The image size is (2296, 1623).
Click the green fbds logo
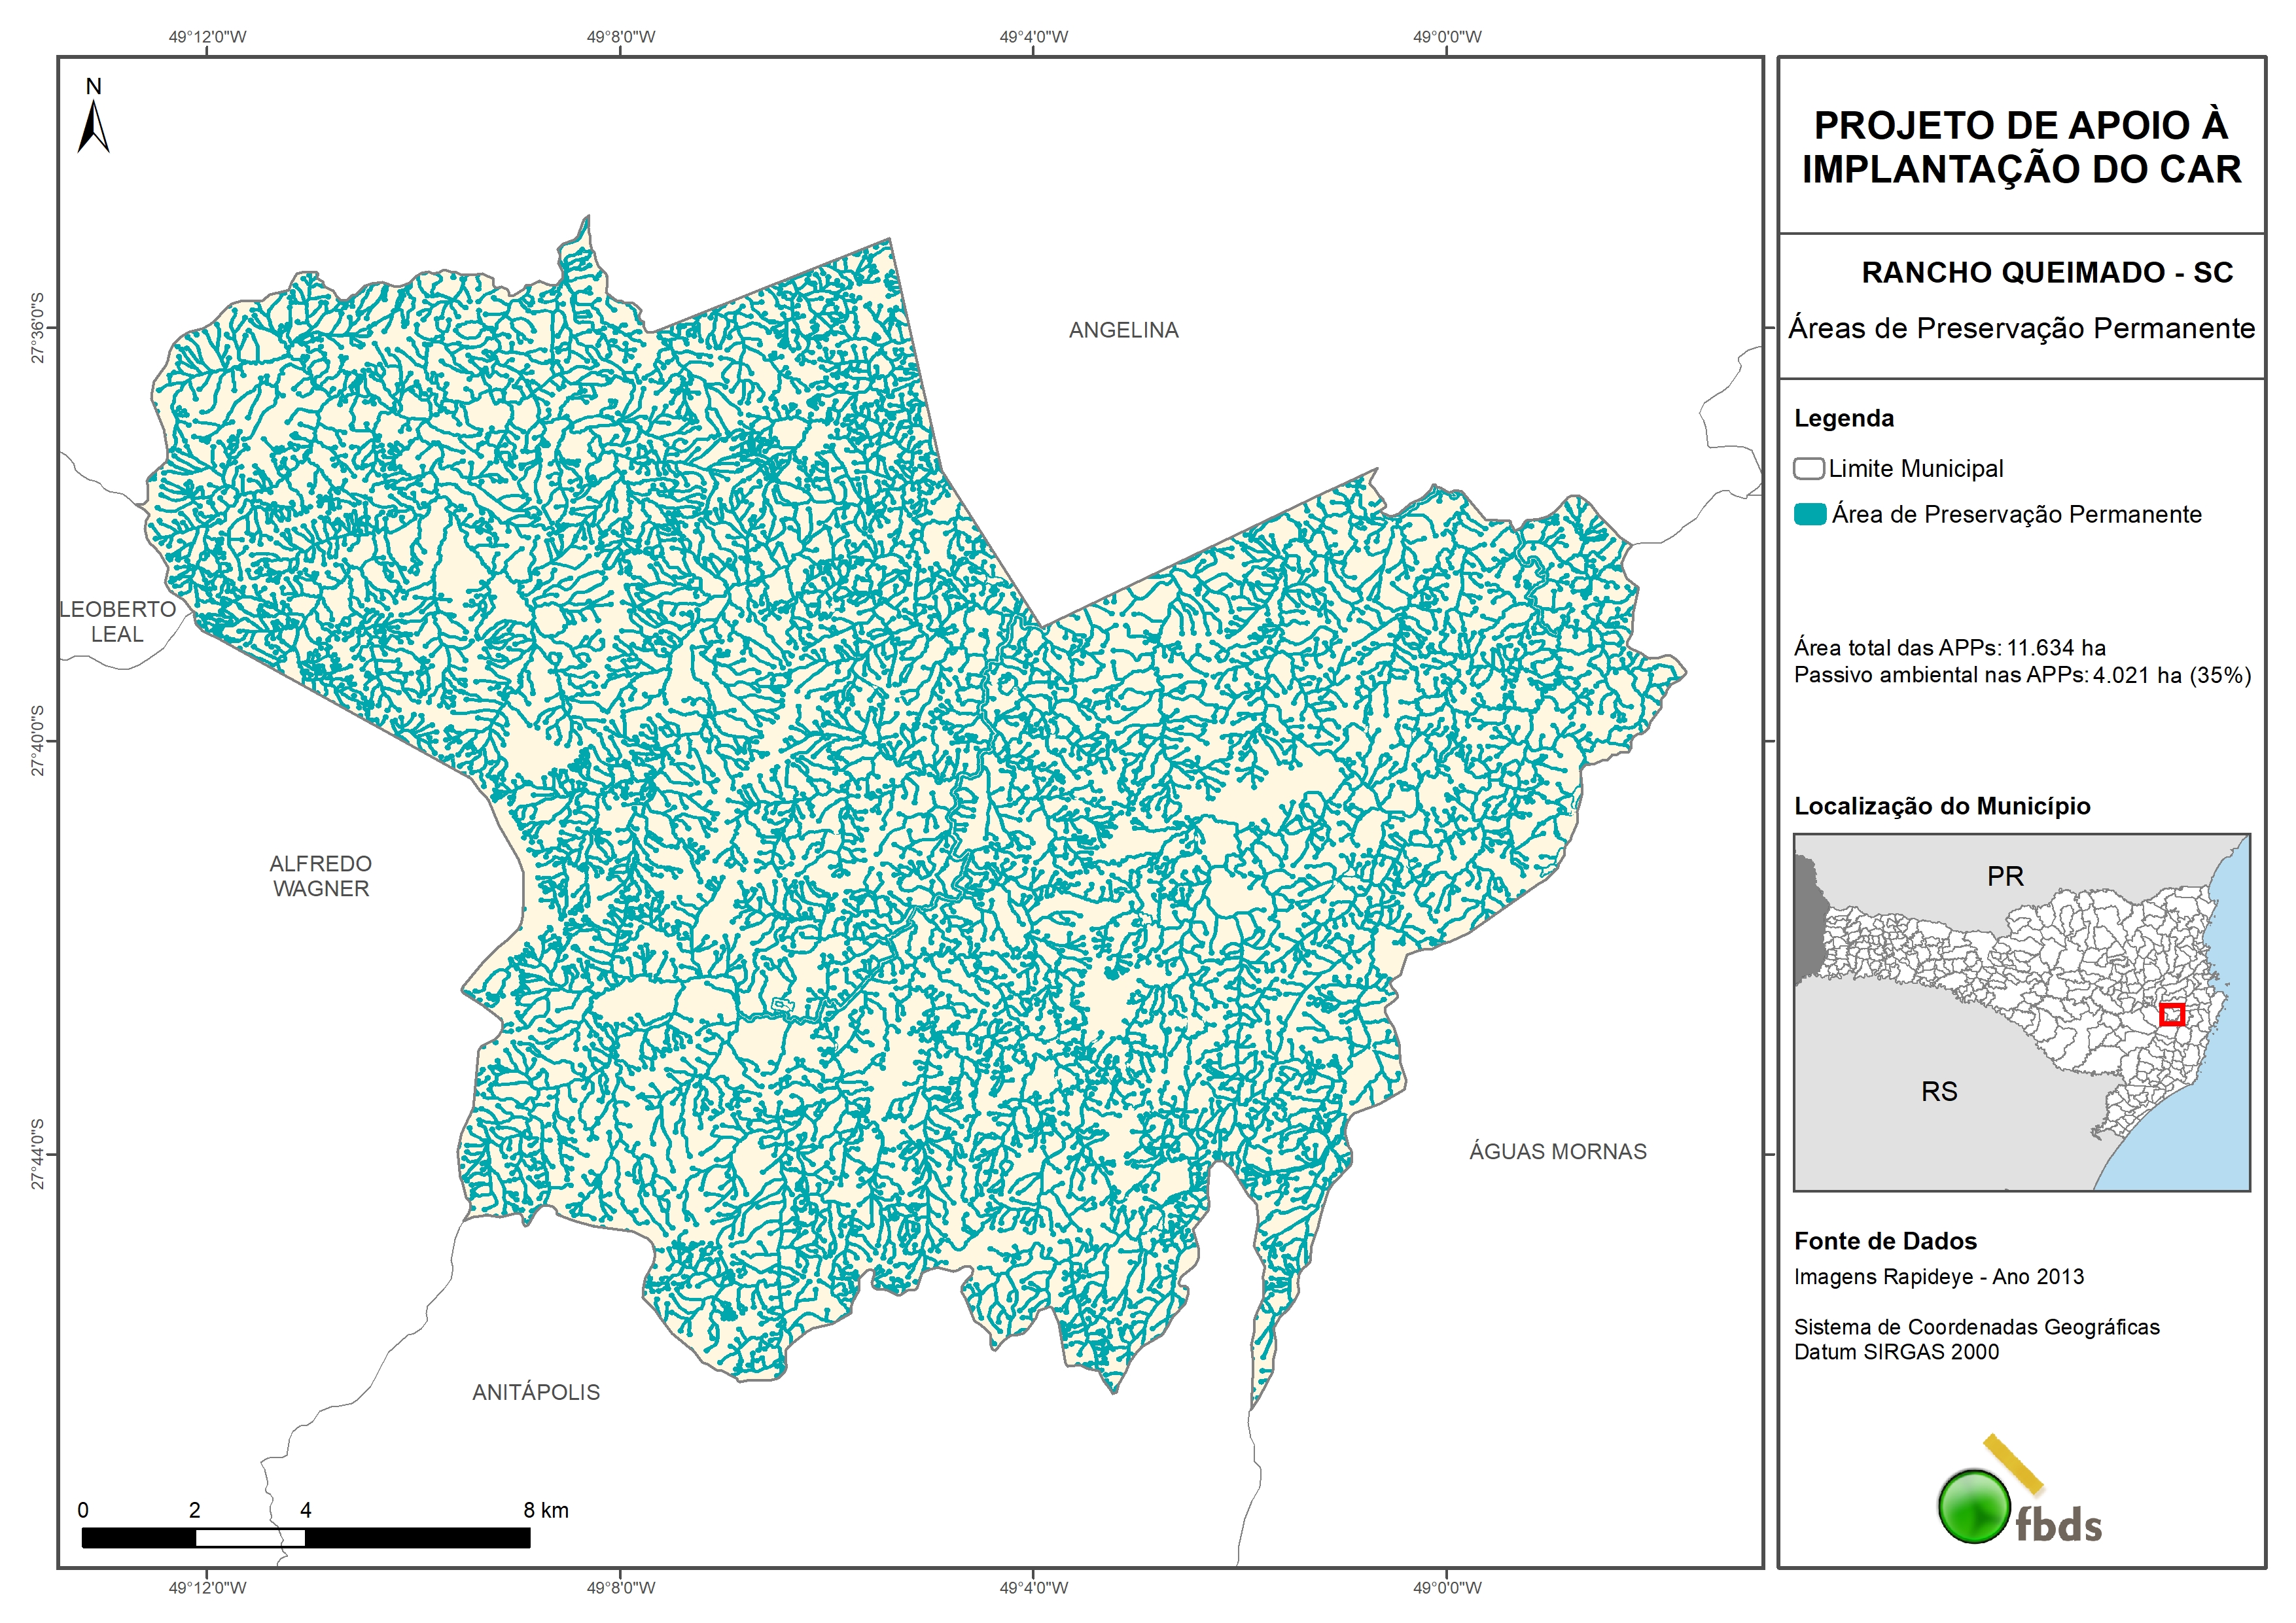point(1974,1506)
